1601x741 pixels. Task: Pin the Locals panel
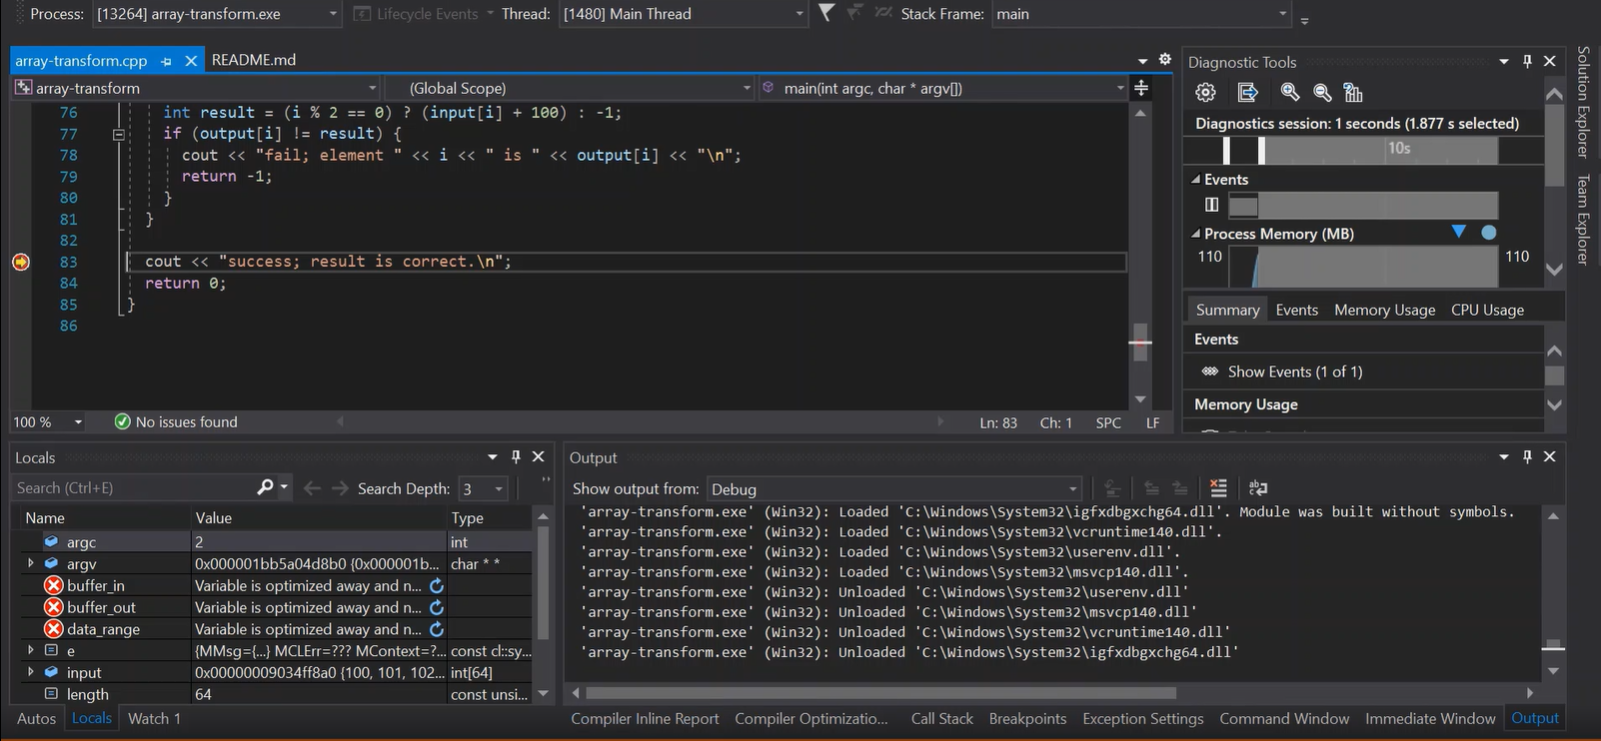click(x=516, y=457)
